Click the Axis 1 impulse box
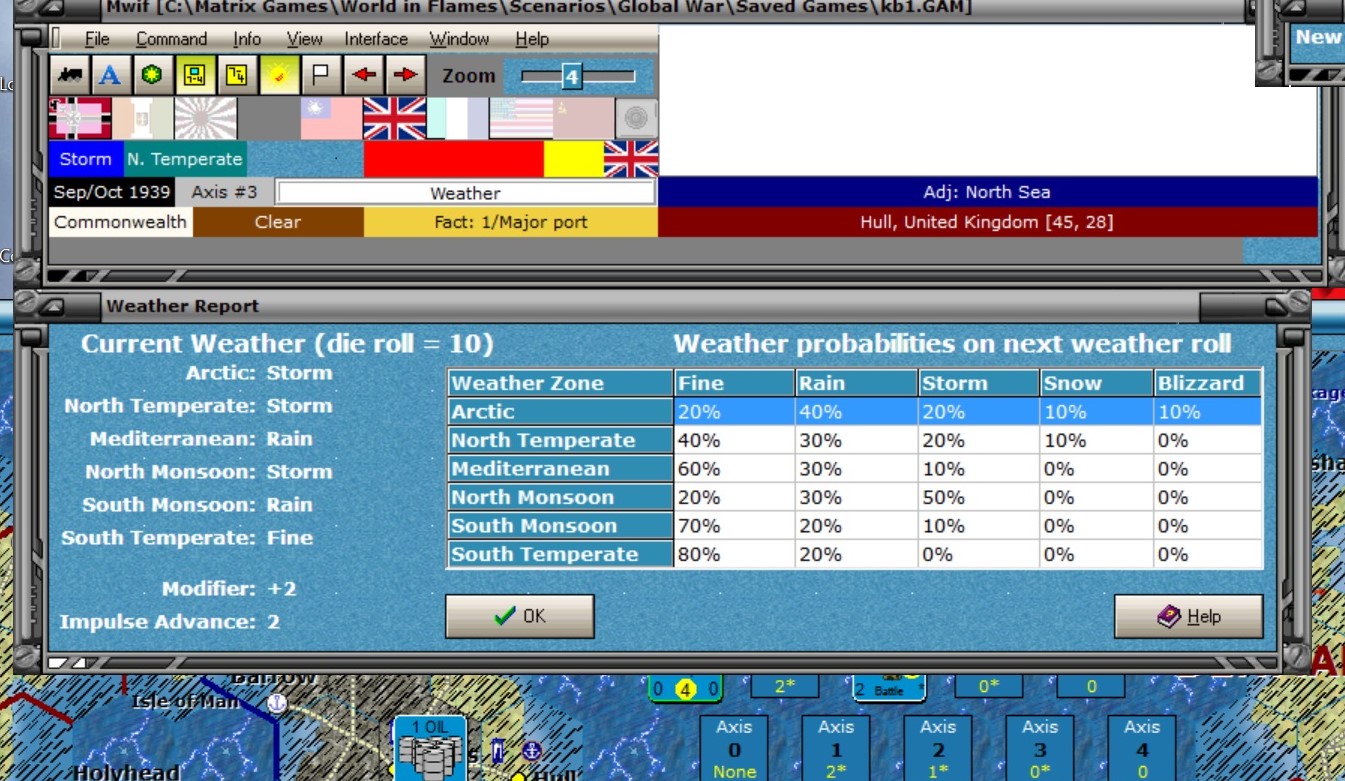1345x781 pixels. 836,749
